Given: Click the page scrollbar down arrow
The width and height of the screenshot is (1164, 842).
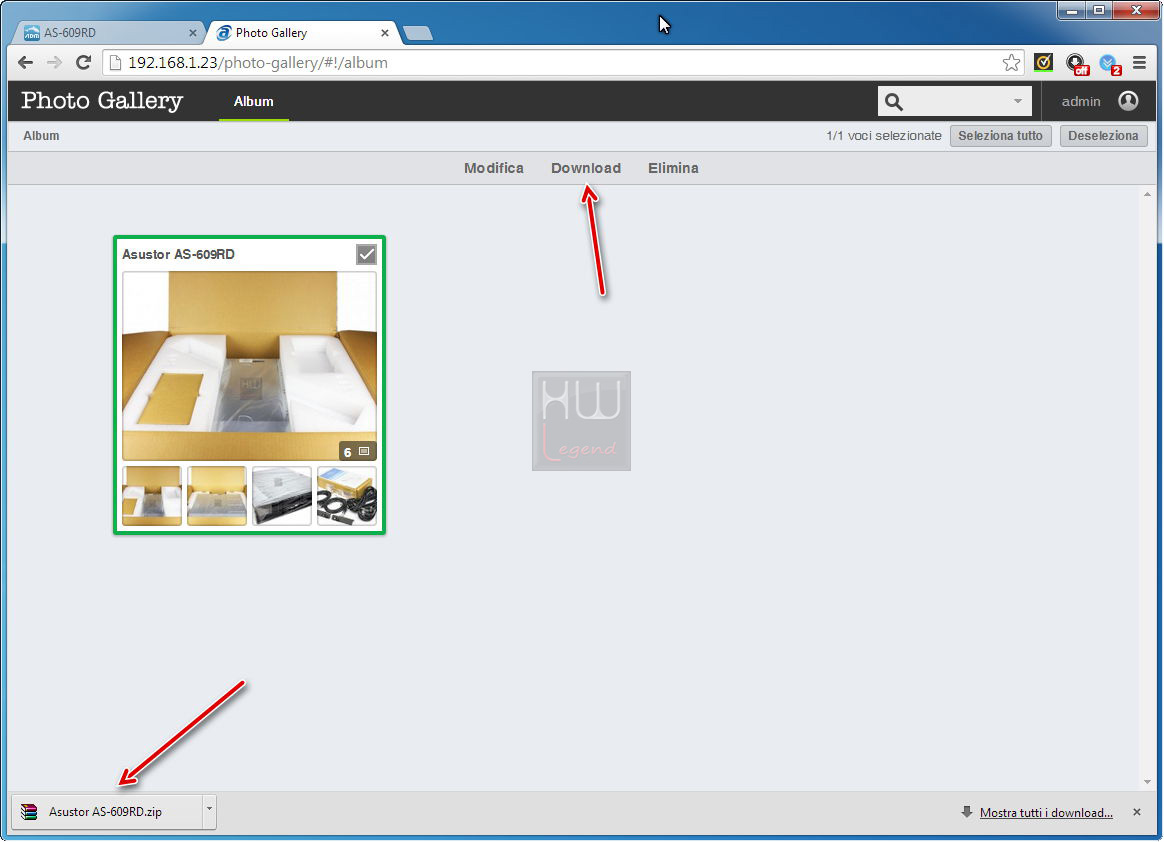Looking at the screenshot, I should click(x=1147, y=782).
